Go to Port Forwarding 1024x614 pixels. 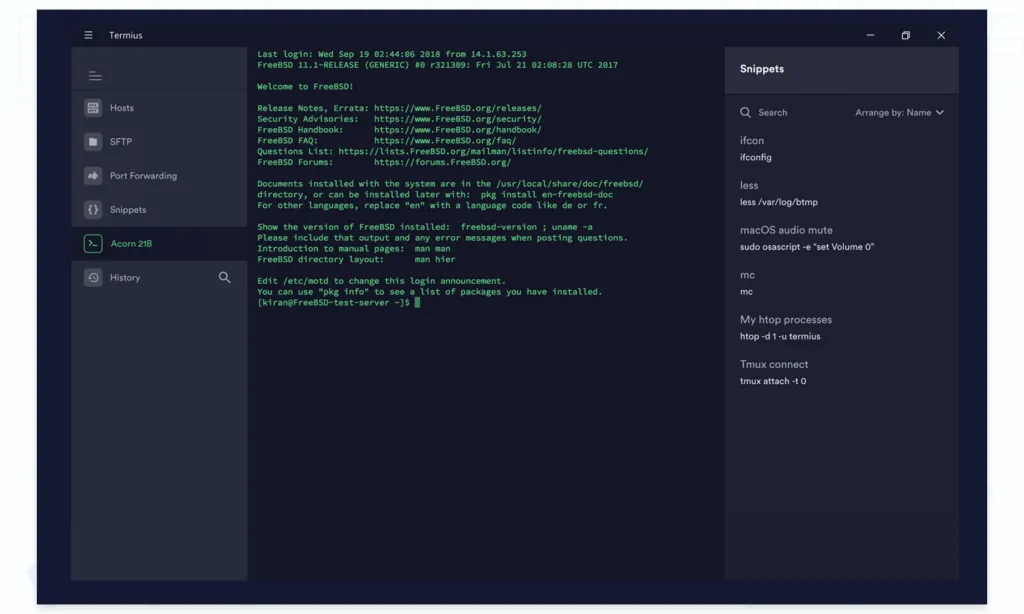pos(159,176)
